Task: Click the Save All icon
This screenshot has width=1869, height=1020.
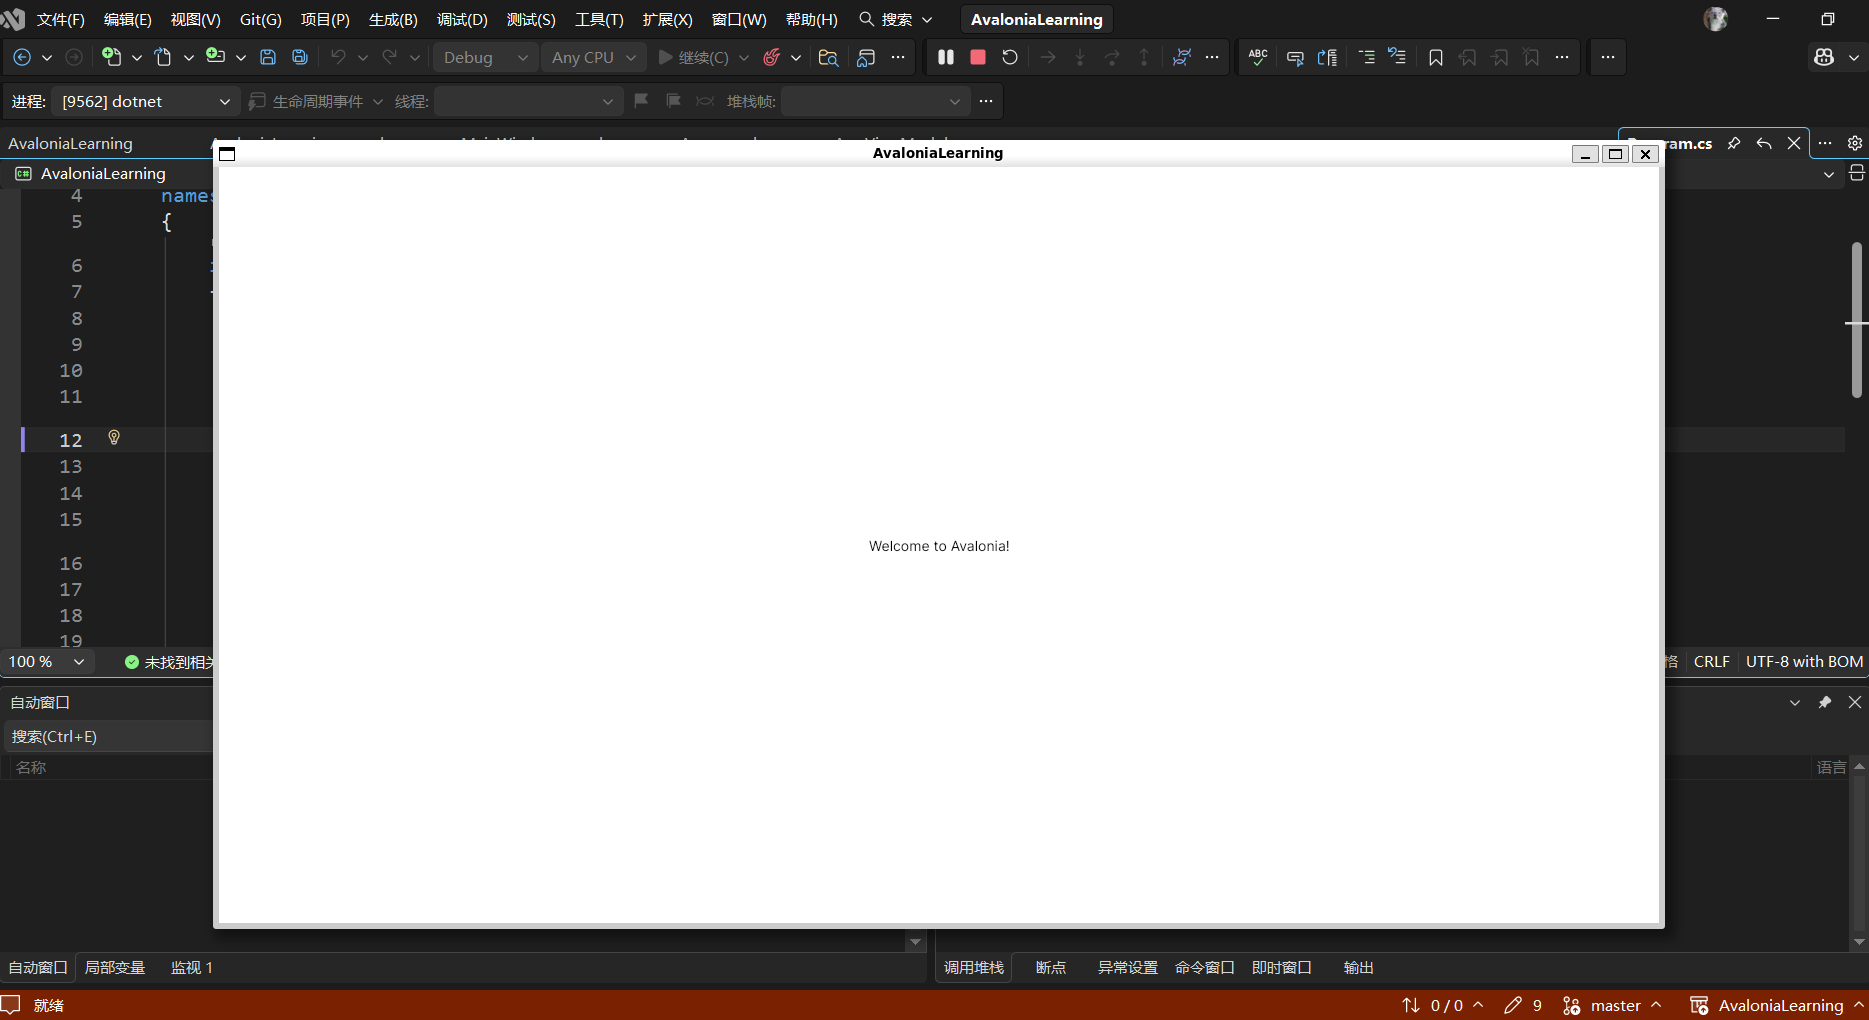Action: tap(300, 57)
